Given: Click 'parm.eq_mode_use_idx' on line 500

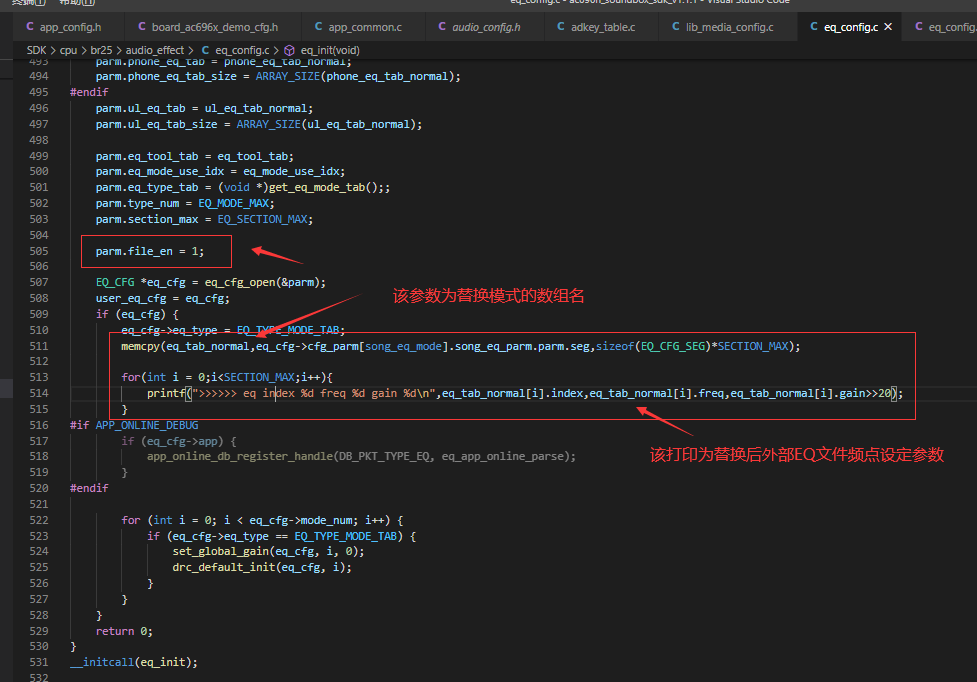Looking at the screenshot, I should [160, 171].
